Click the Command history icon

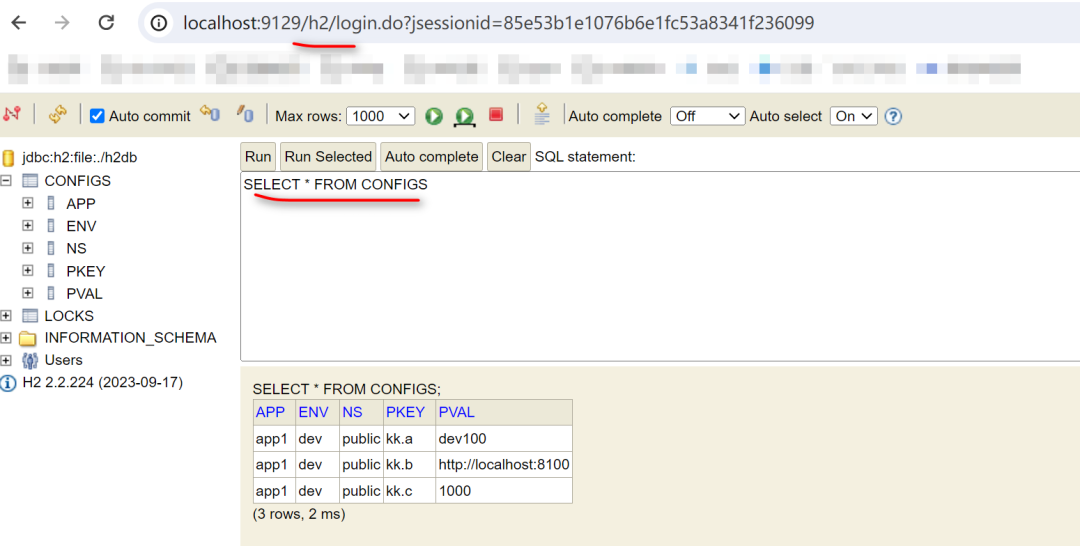pyautogui.click(x=542, y=114)
